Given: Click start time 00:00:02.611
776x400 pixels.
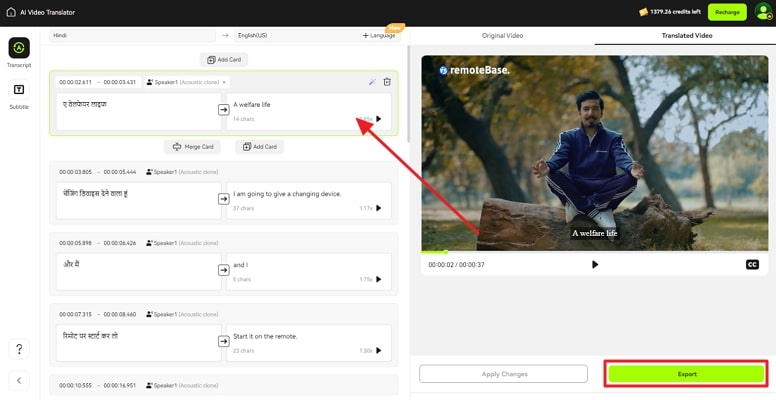Looking at the screenshot, I should pos(75,82).
